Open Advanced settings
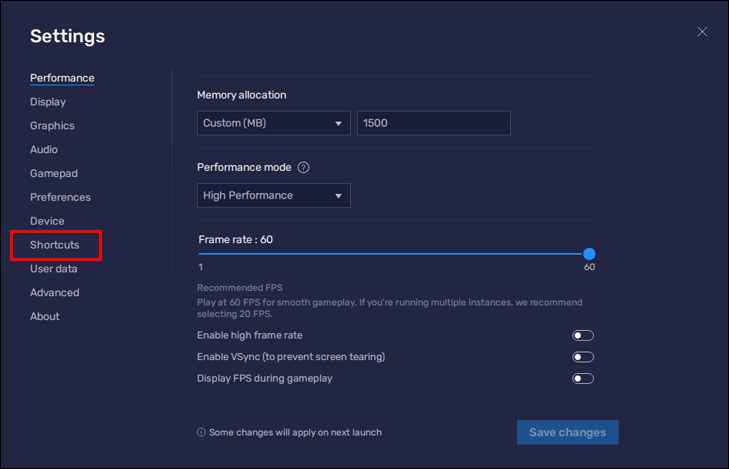Viewport: 729px width, 469px height. click(x=54, y=293)
